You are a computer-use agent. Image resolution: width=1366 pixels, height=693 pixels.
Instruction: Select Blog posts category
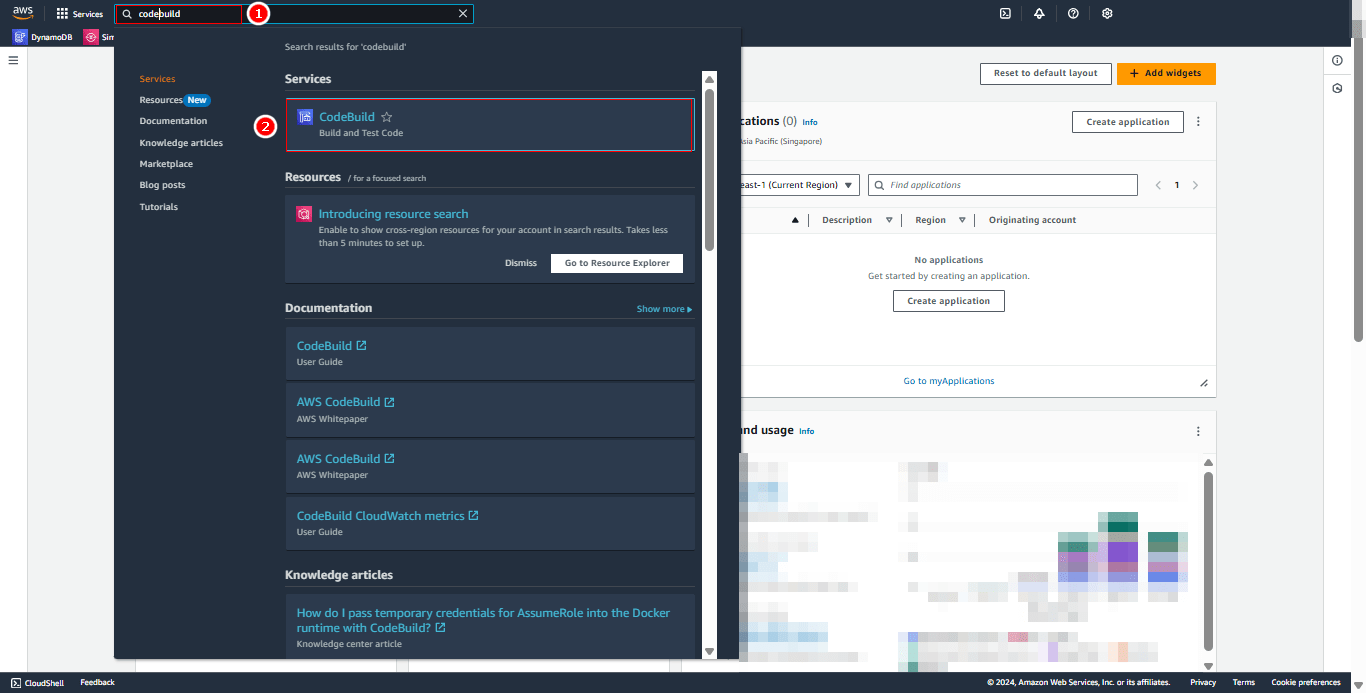[162, 185]
